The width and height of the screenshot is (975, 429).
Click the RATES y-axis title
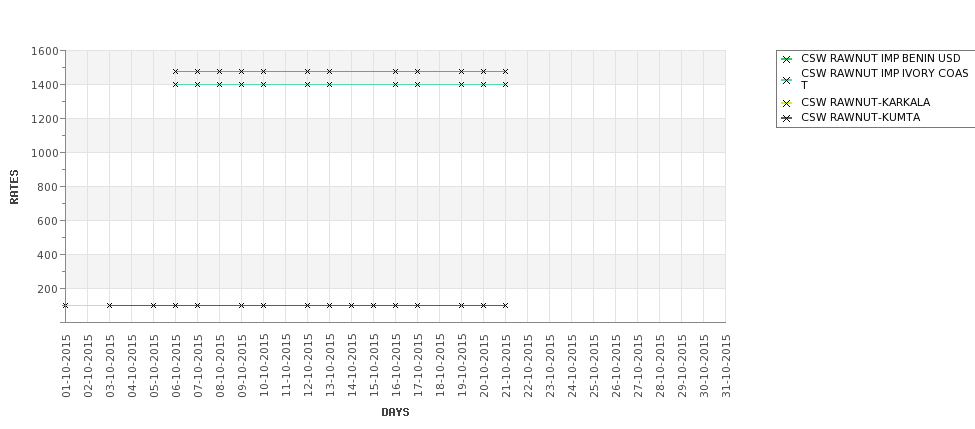[x=14, y=187]
